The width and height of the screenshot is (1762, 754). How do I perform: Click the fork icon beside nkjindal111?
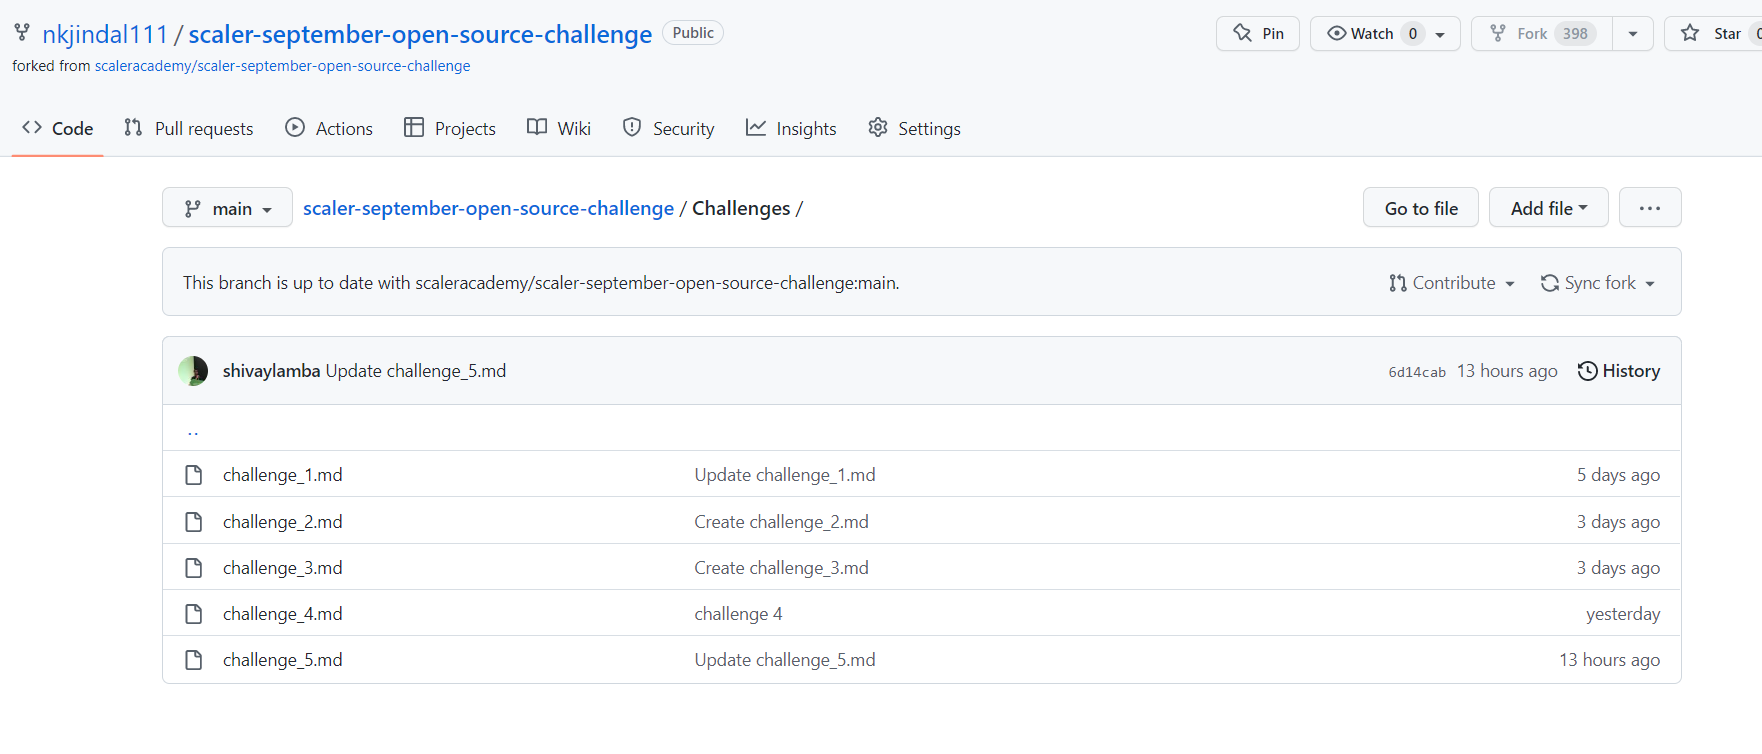[x=22, y=33]
